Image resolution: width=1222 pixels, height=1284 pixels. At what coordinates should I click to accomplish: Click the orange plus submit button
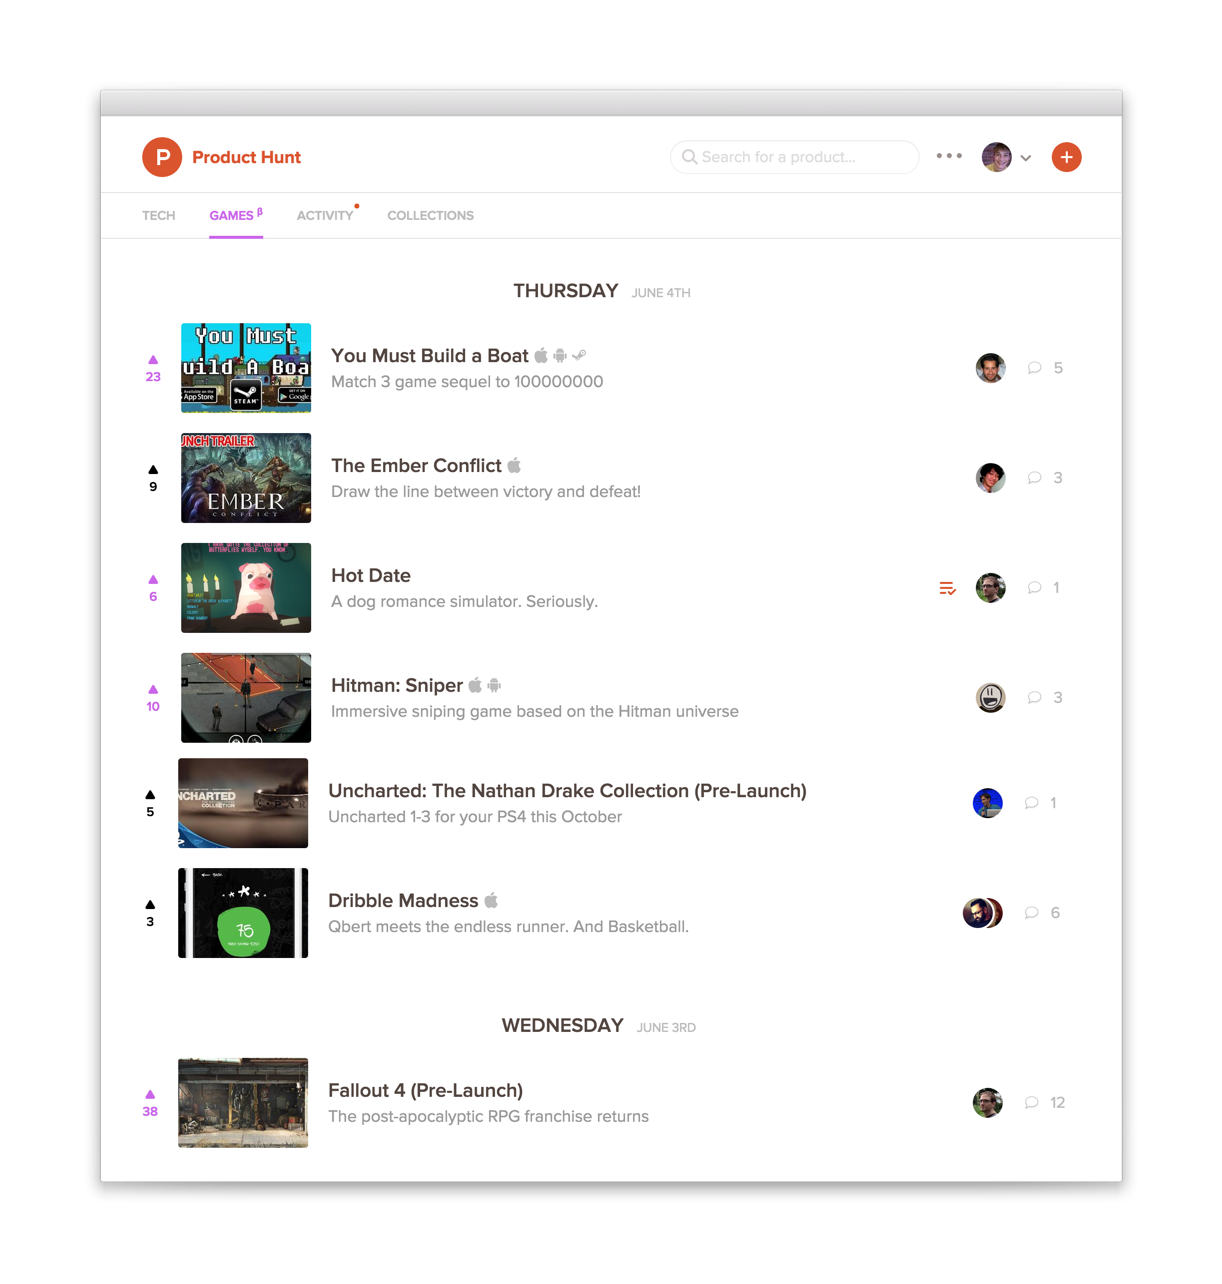[1066, 157]
